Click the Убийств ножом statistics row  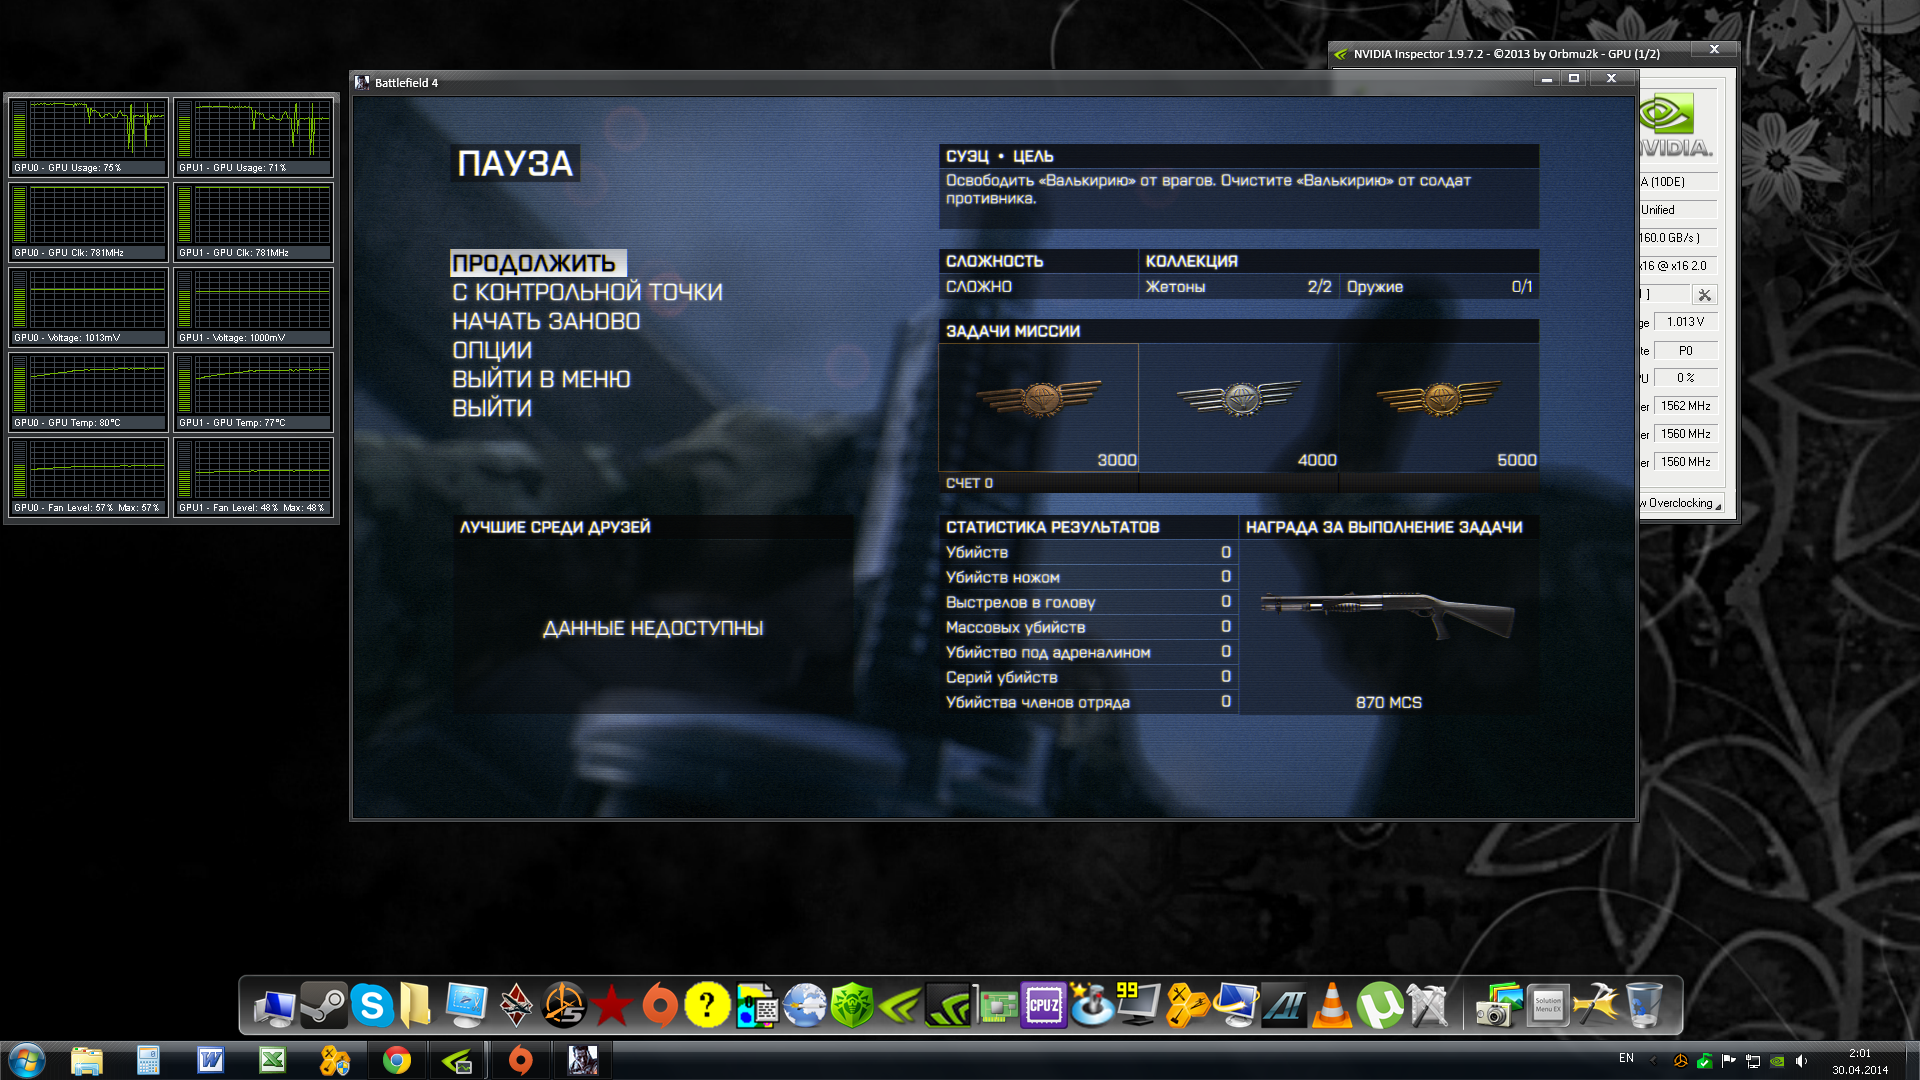pyautogui.click(x=1088, y=577)
